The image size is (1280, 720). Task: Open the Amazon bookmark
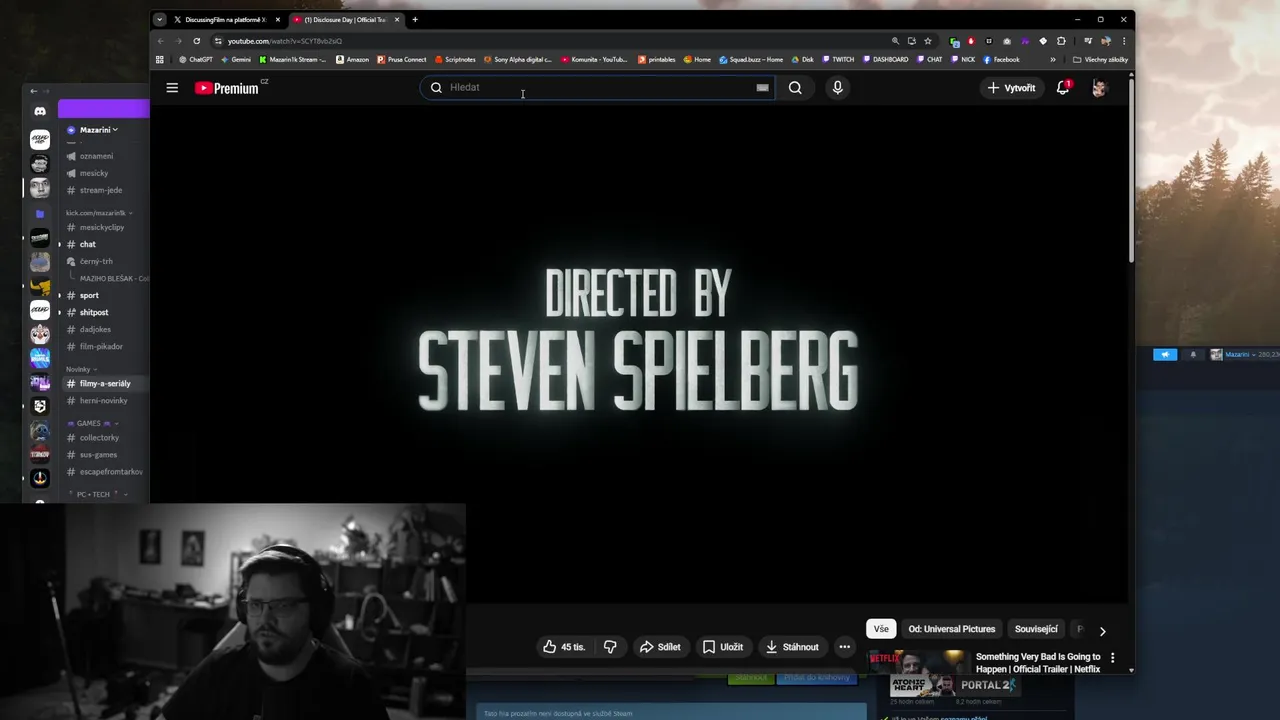(x=352, y=59)
